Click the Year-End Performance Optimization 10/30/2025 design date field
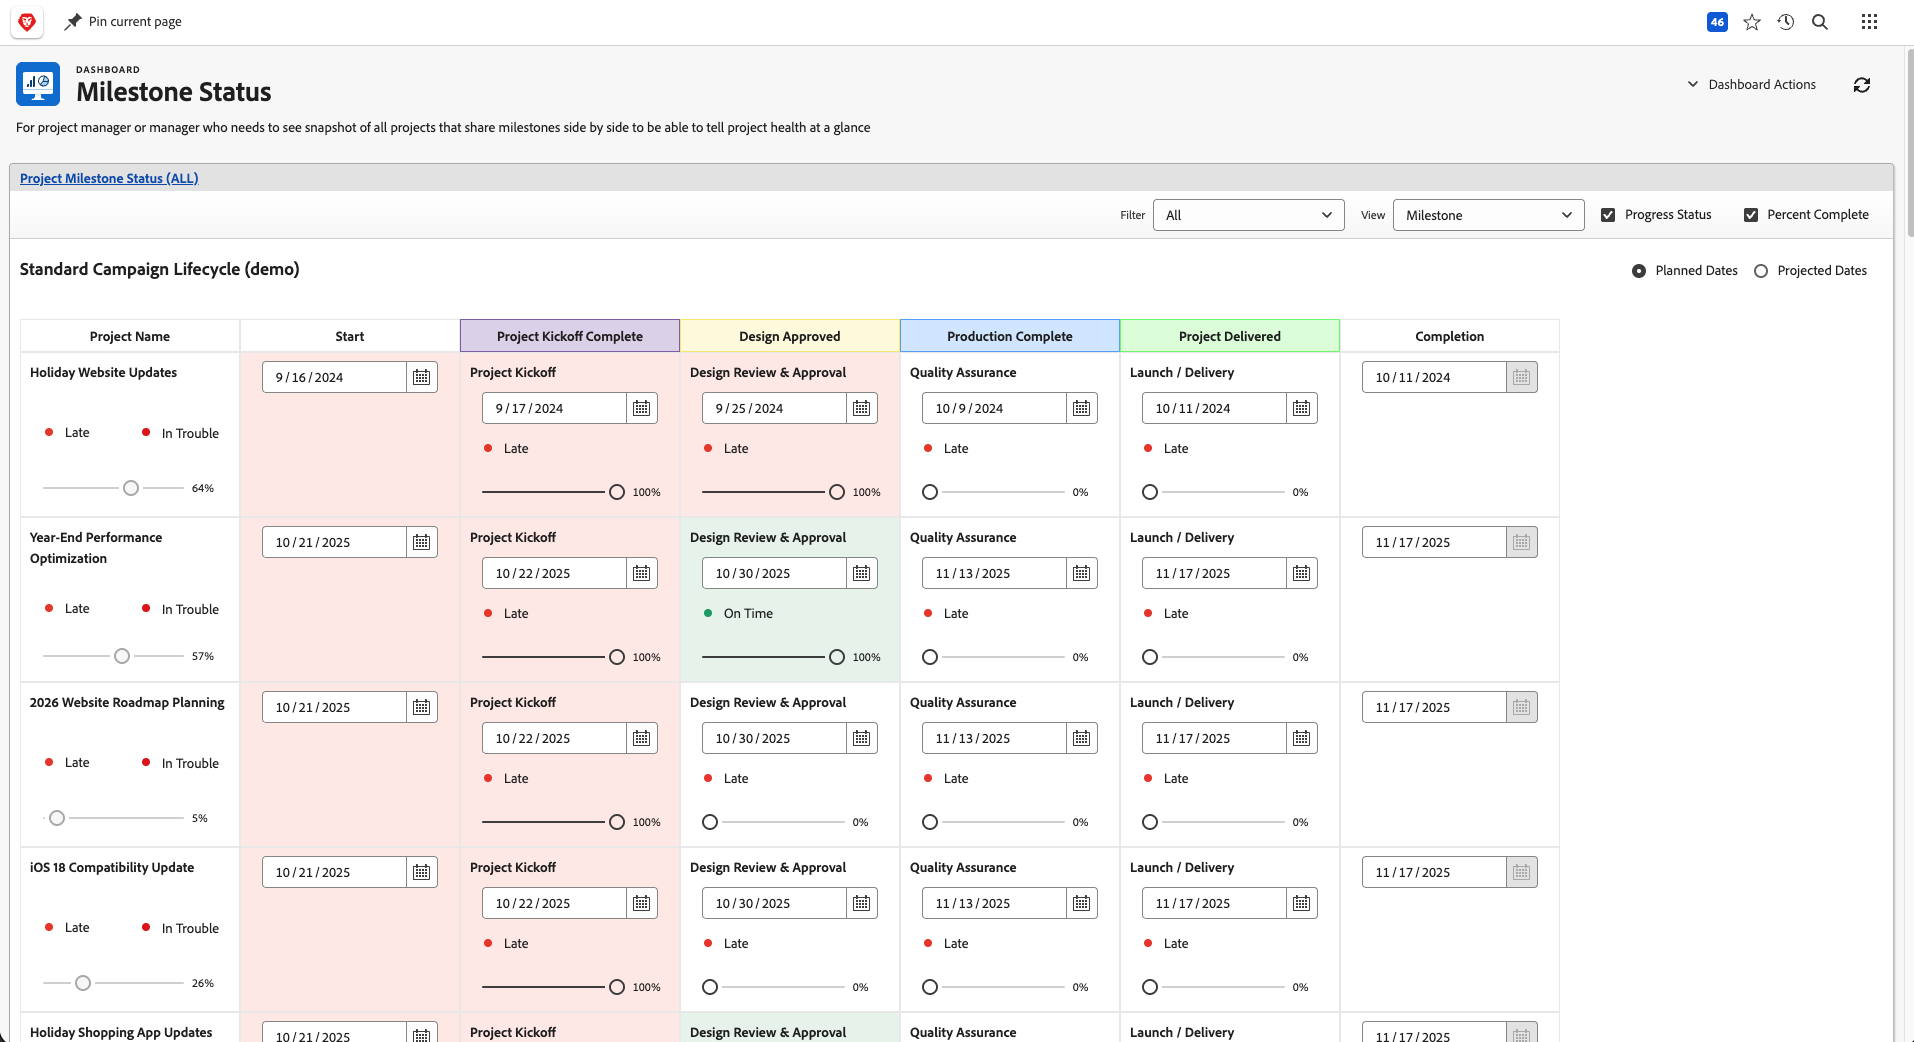Screen dimensions: 1914x1042 click(774, 573)
